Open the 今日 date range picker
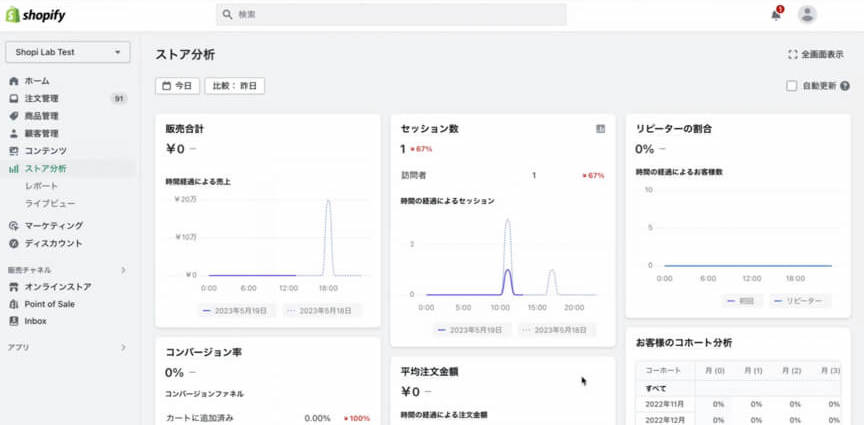Viewport: 864px width, 425px height. click(177, 86)
